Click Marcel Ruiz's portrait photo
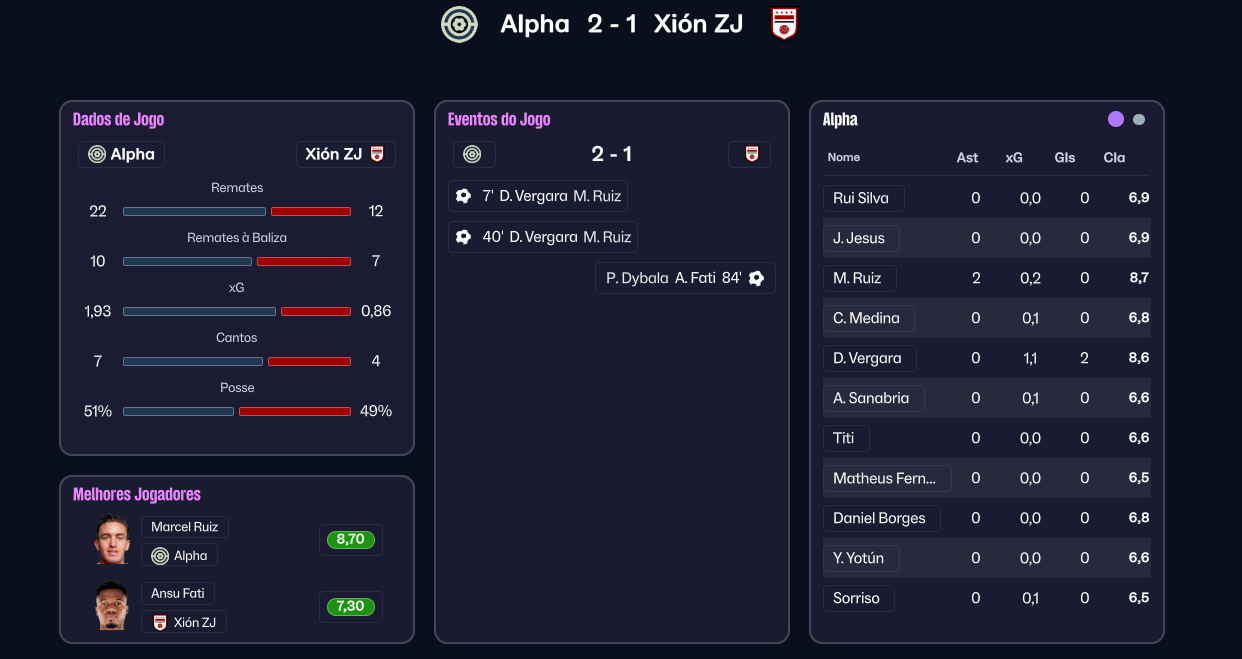This screenshot has width=1242, height=659. [112, 539]
